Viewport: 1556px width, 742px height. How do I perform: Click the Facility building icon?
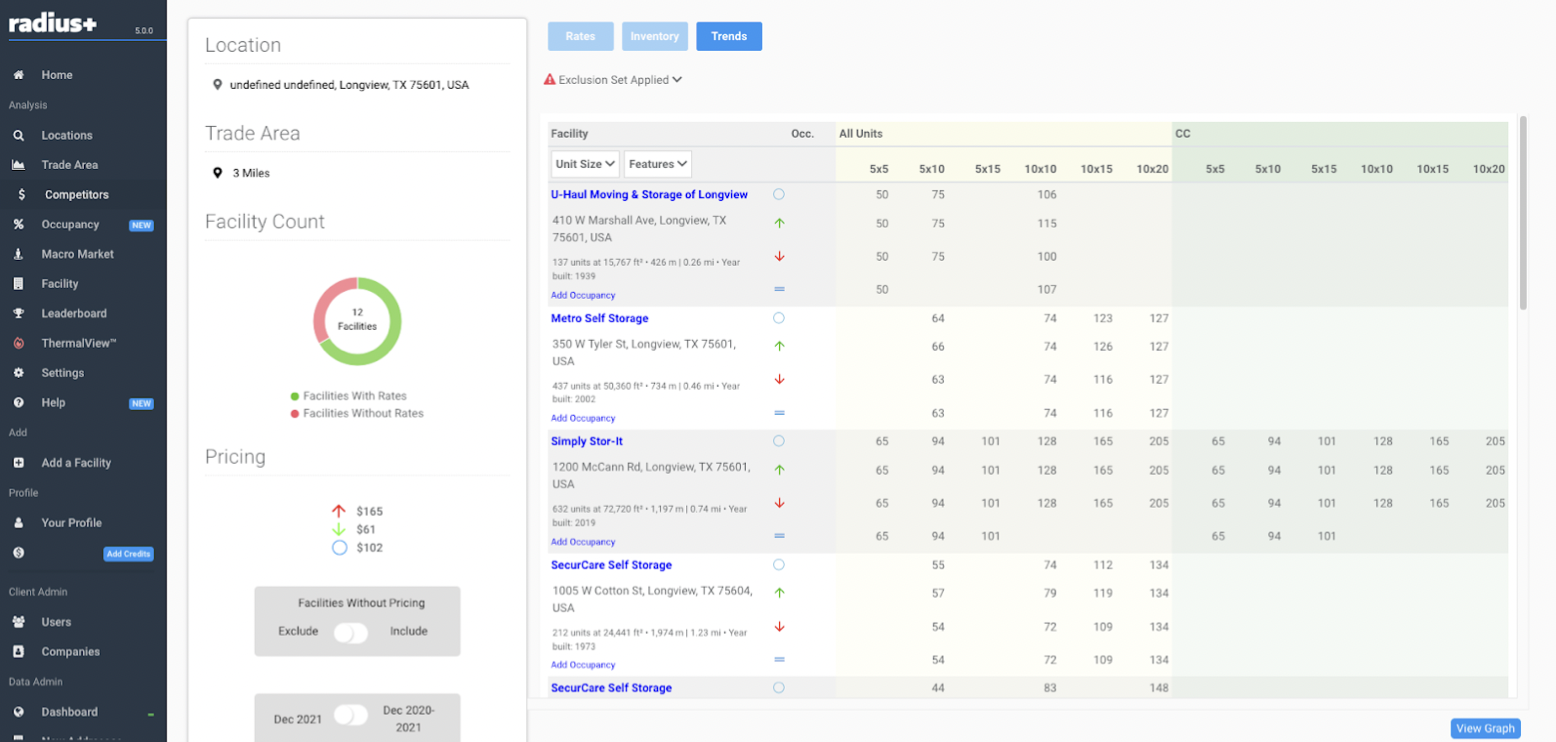(18, 284)
